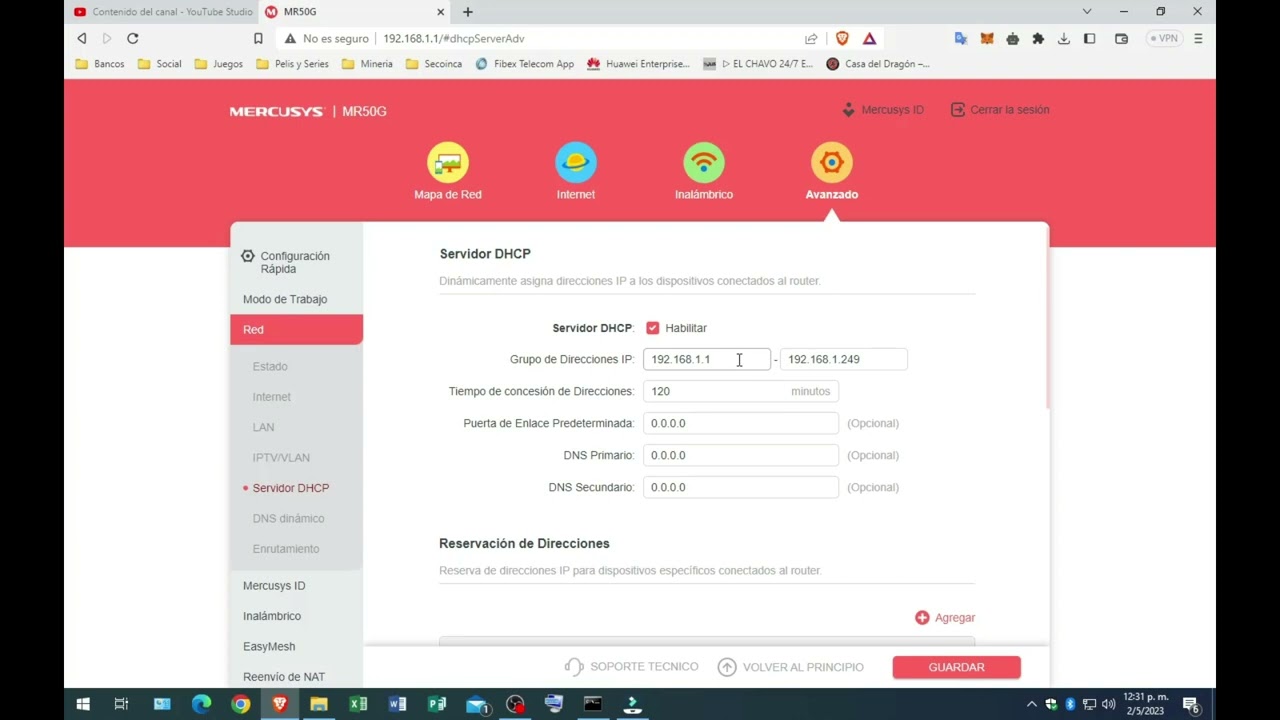Open the Inalámbrico wifi icon
This screenshot has width=1280, height=720.
[x=704, y=163]
